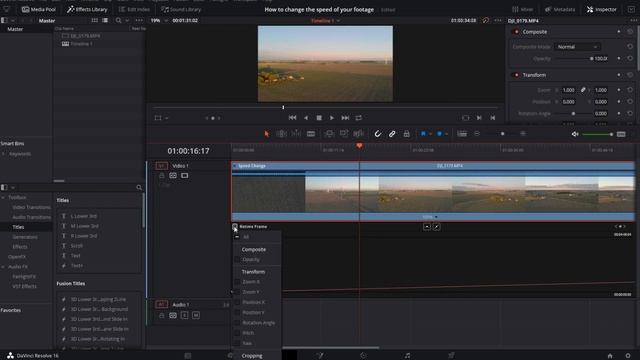Open the Sound Library panel
This screenshot has width=640, height=360.
(x=181, y=9)
